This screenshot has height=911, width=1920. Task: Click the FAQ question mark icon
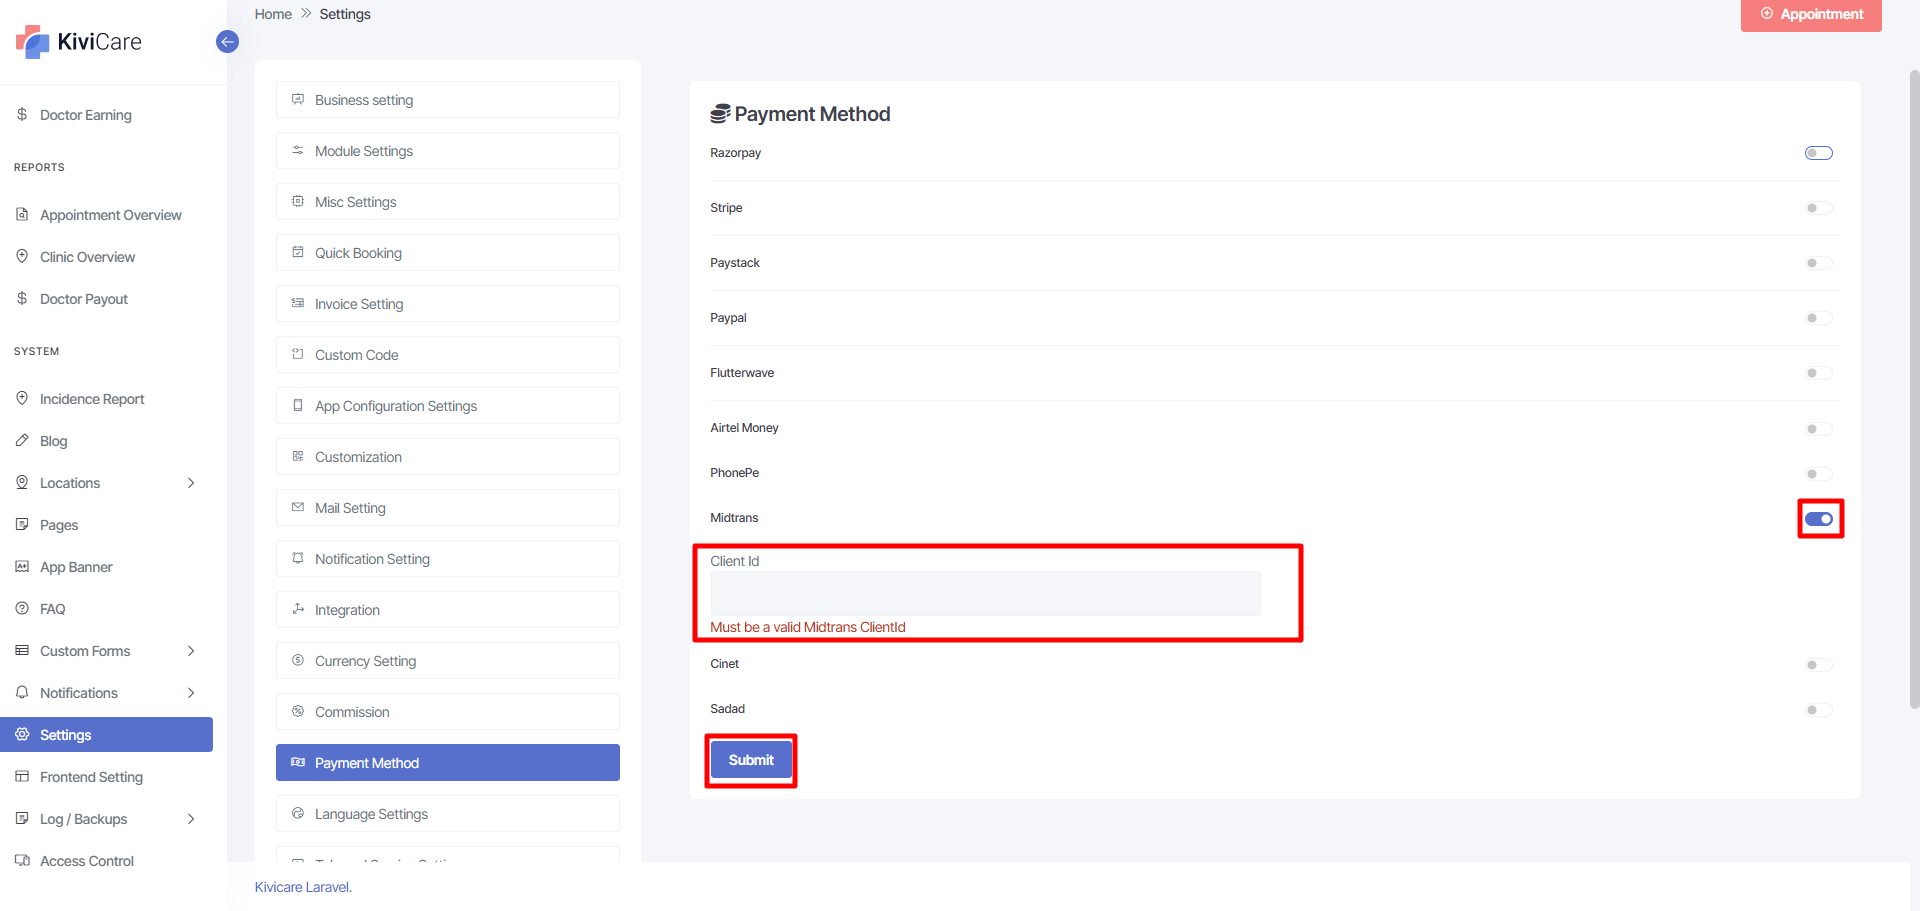[22, 609]
